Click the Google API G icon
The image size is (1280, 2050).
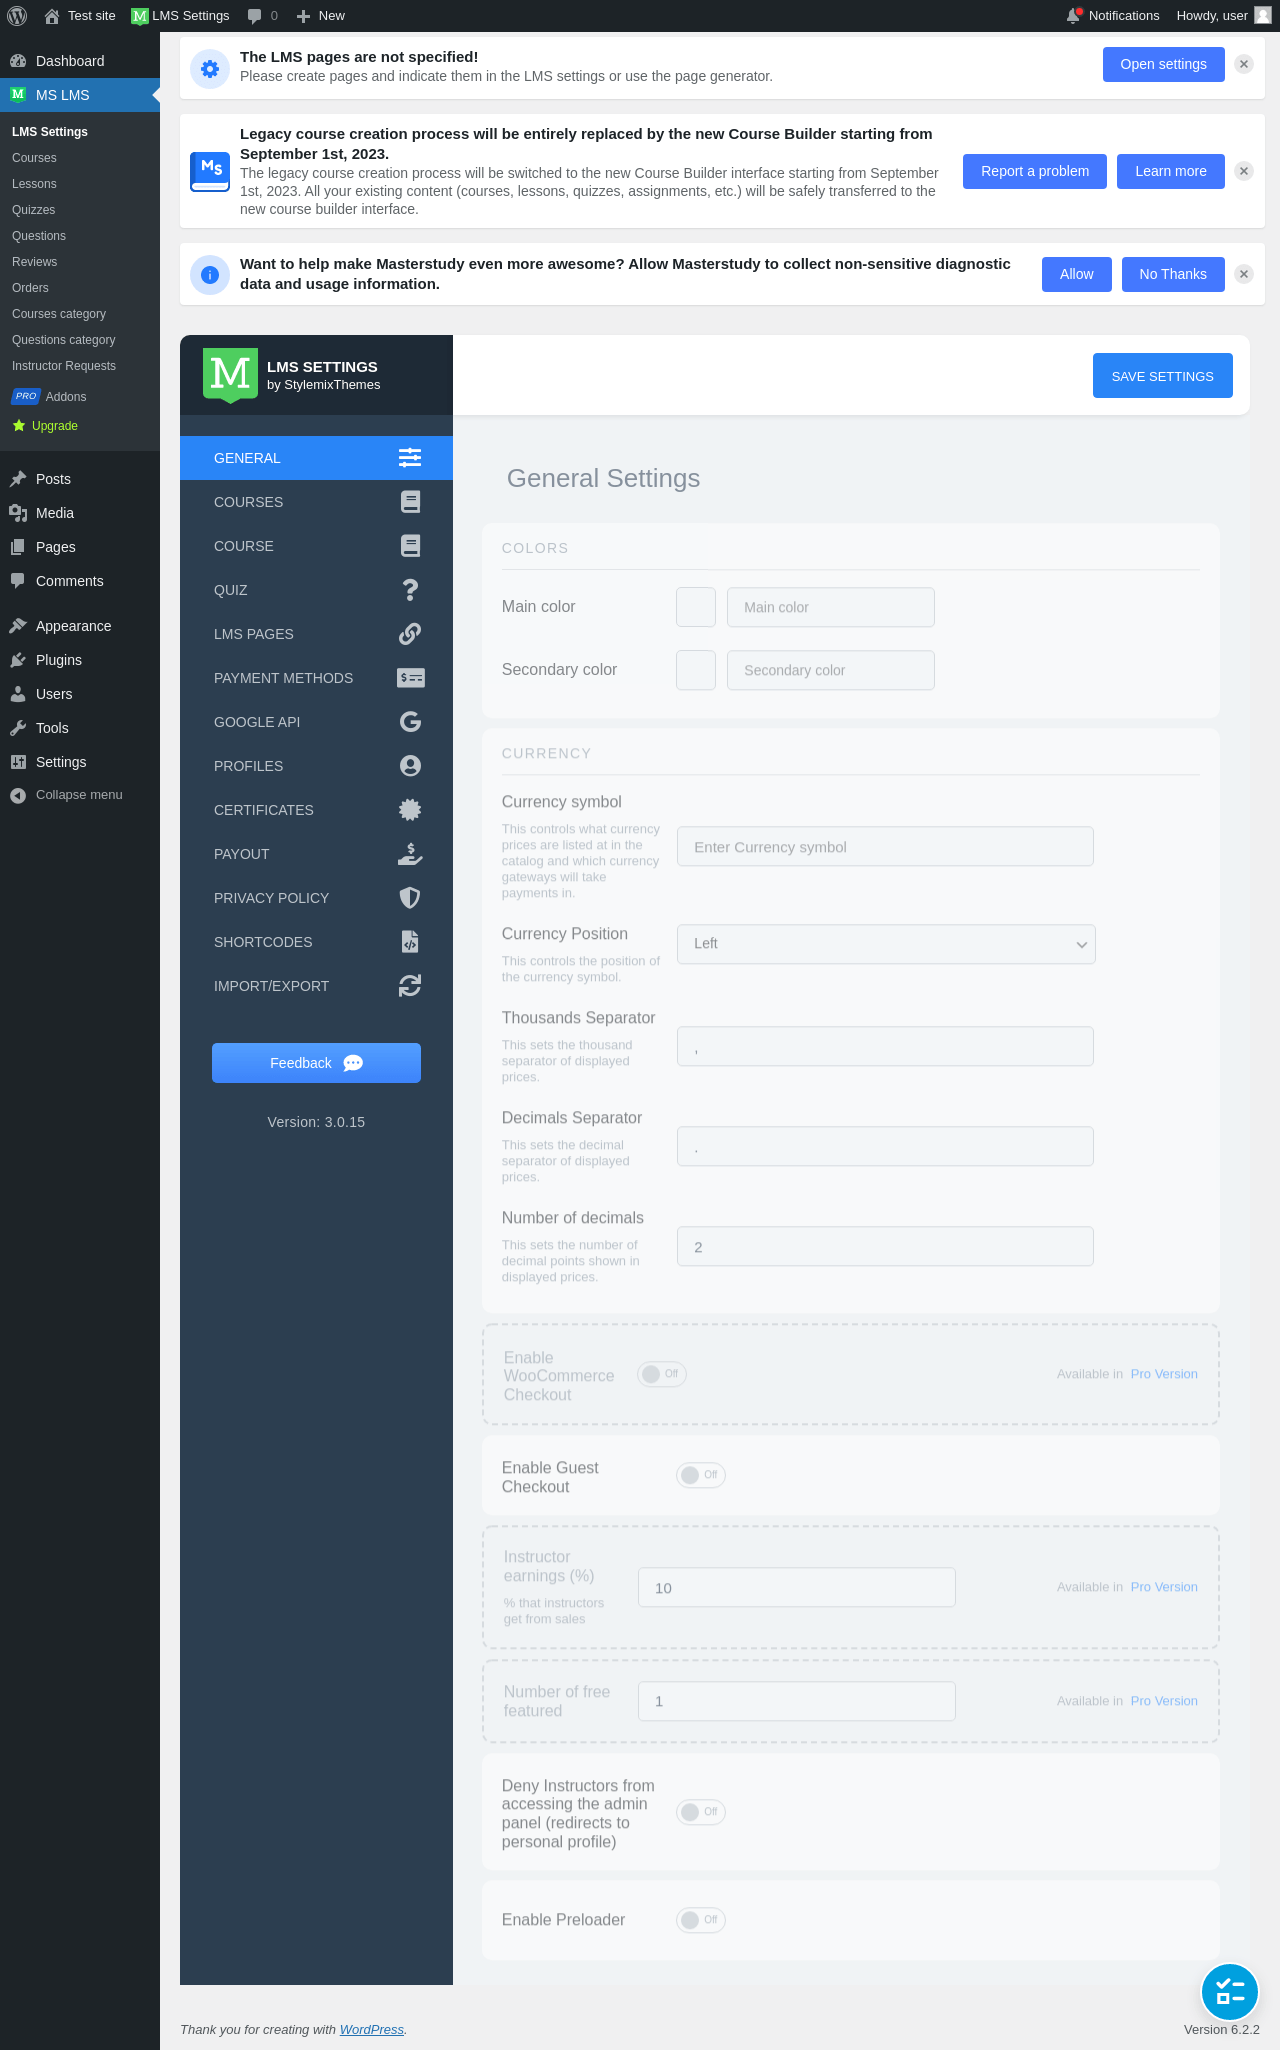pos(410,722)
